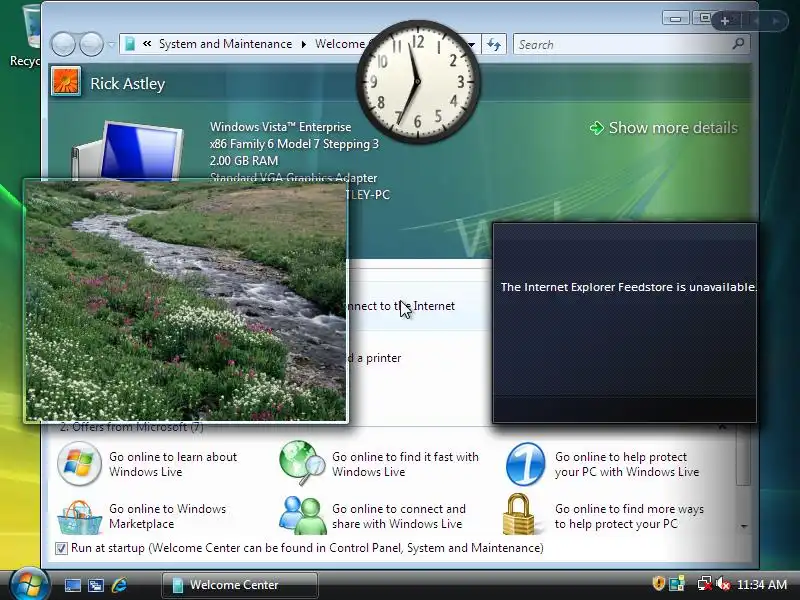The height and width of the screenshot is (600, 800).
Task: Click the Windows Marketplace shopping basket icon
Action: (80, 516)
